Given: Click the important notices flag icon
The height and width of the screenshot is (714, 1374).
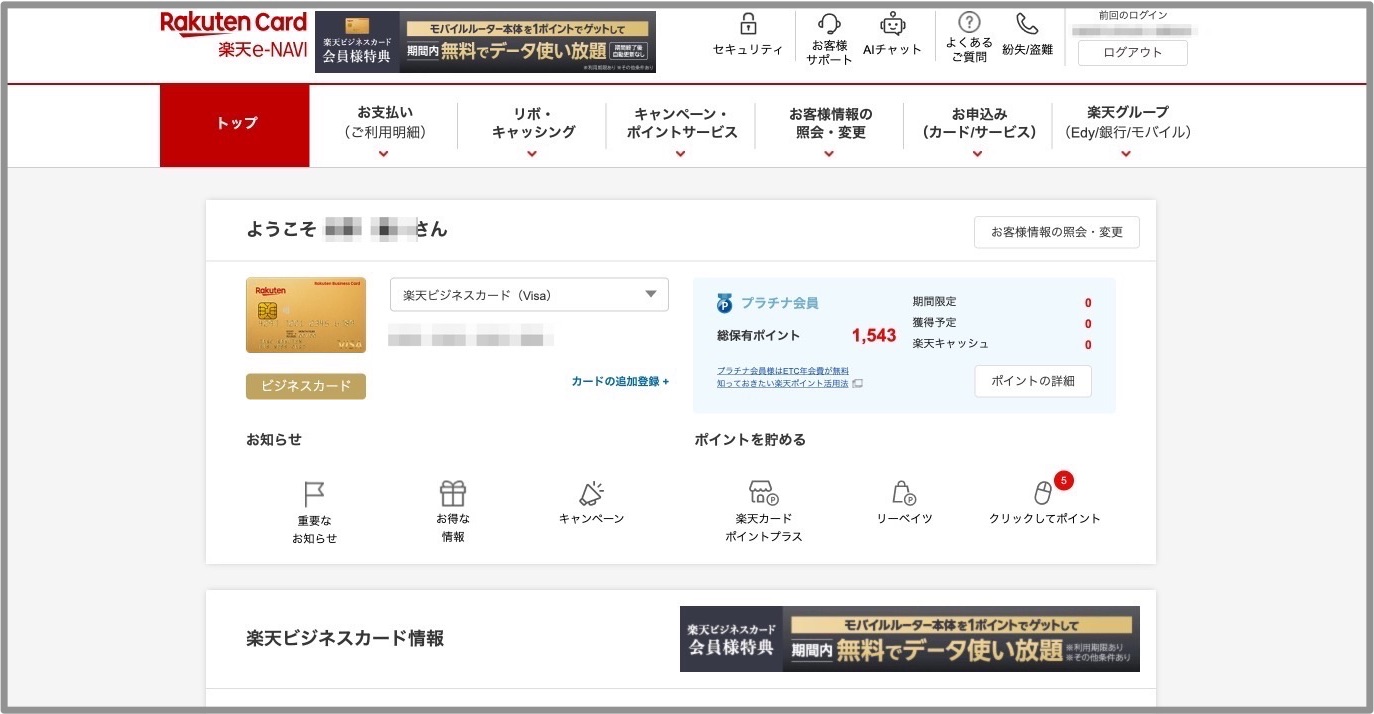Looking at the screenshot, I should point(314,494).
